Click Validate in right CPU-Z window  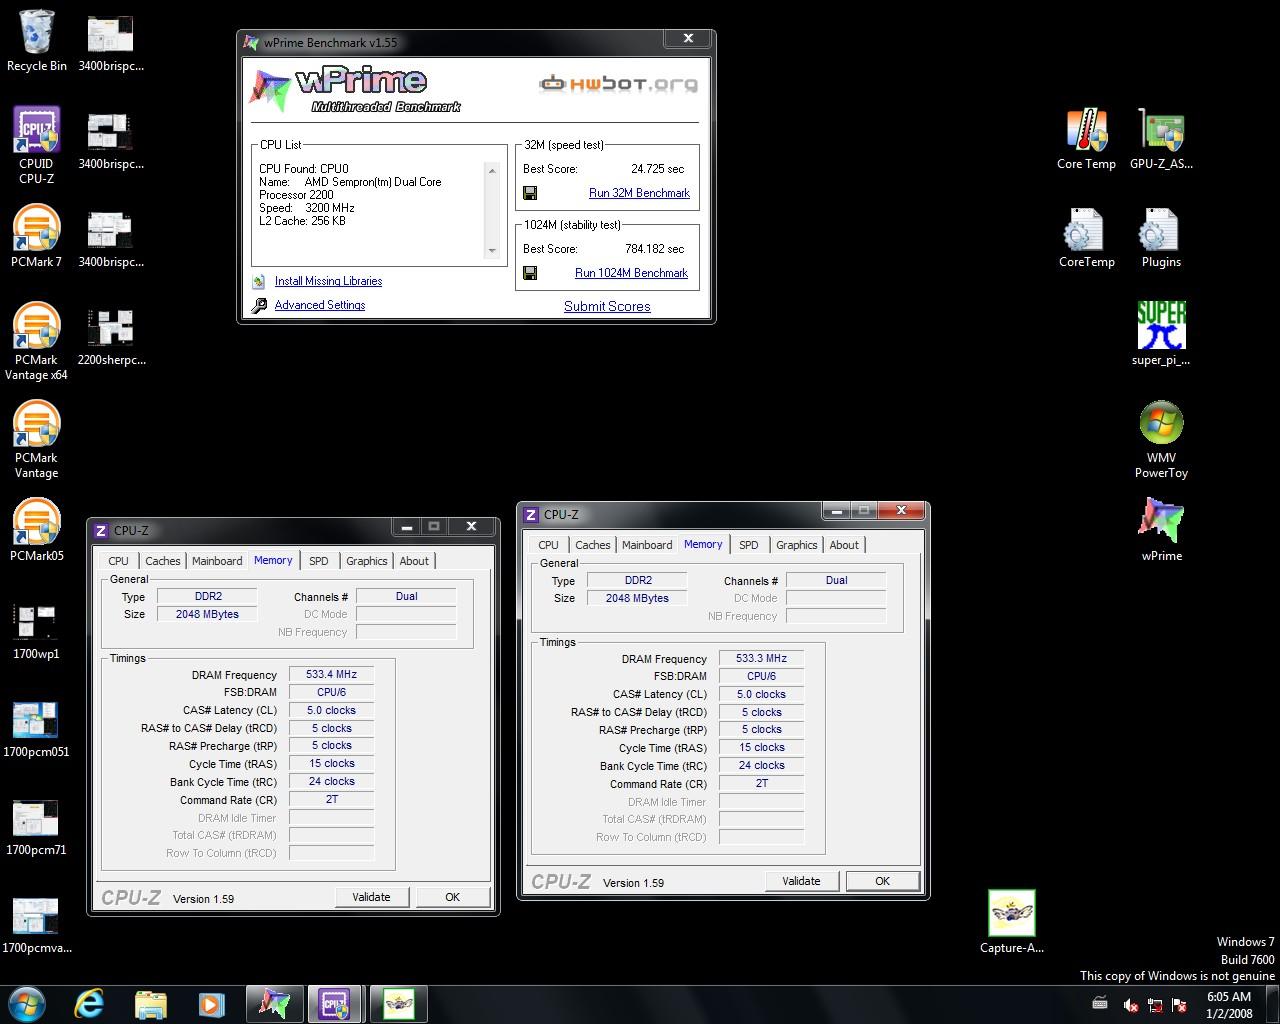[801, 881]
